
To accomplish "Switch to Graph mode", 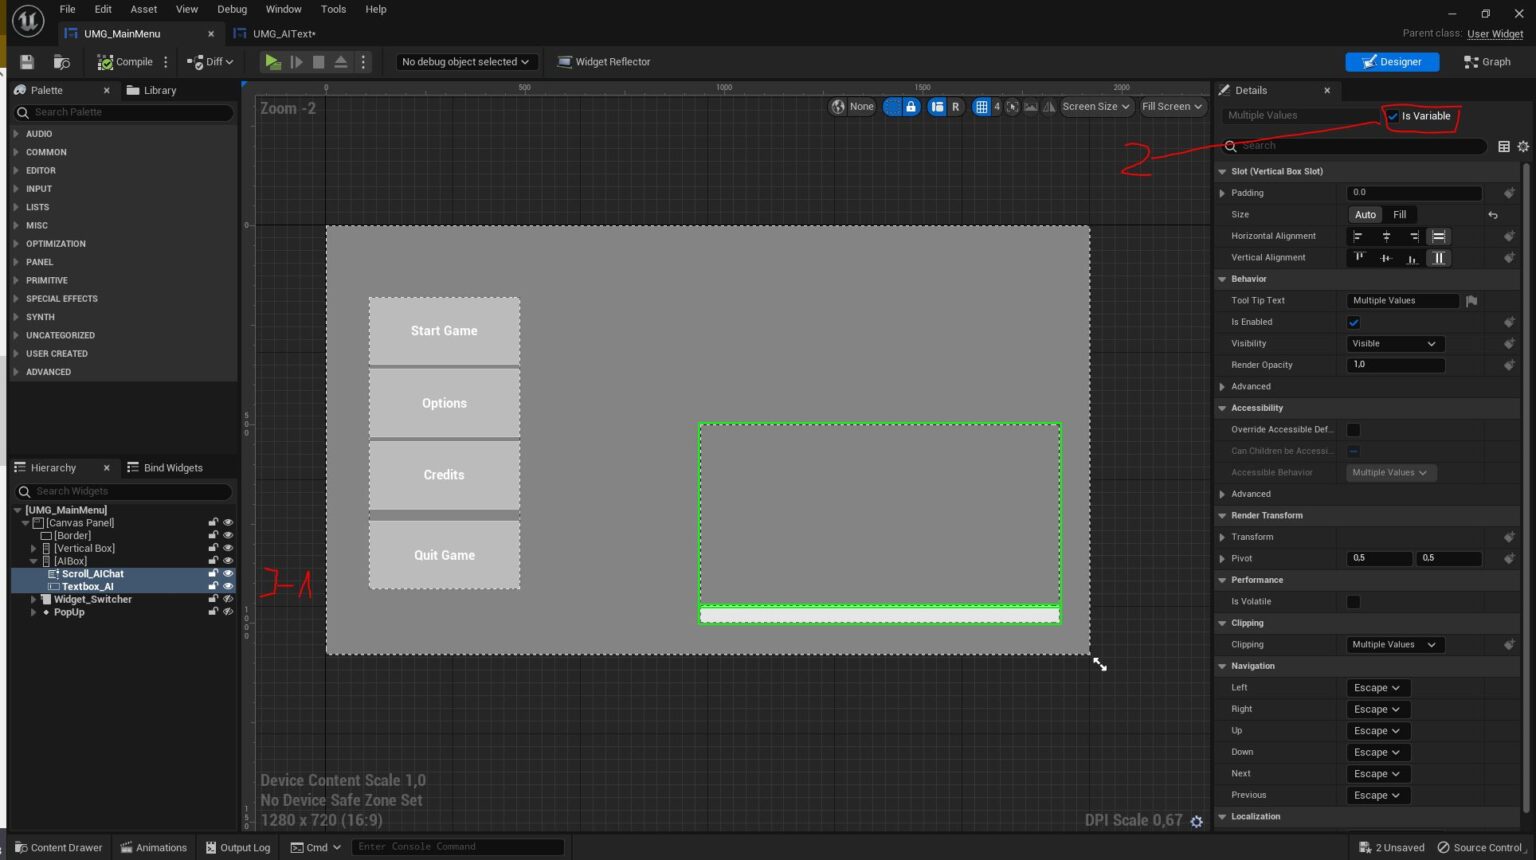I will (1487, 61).
